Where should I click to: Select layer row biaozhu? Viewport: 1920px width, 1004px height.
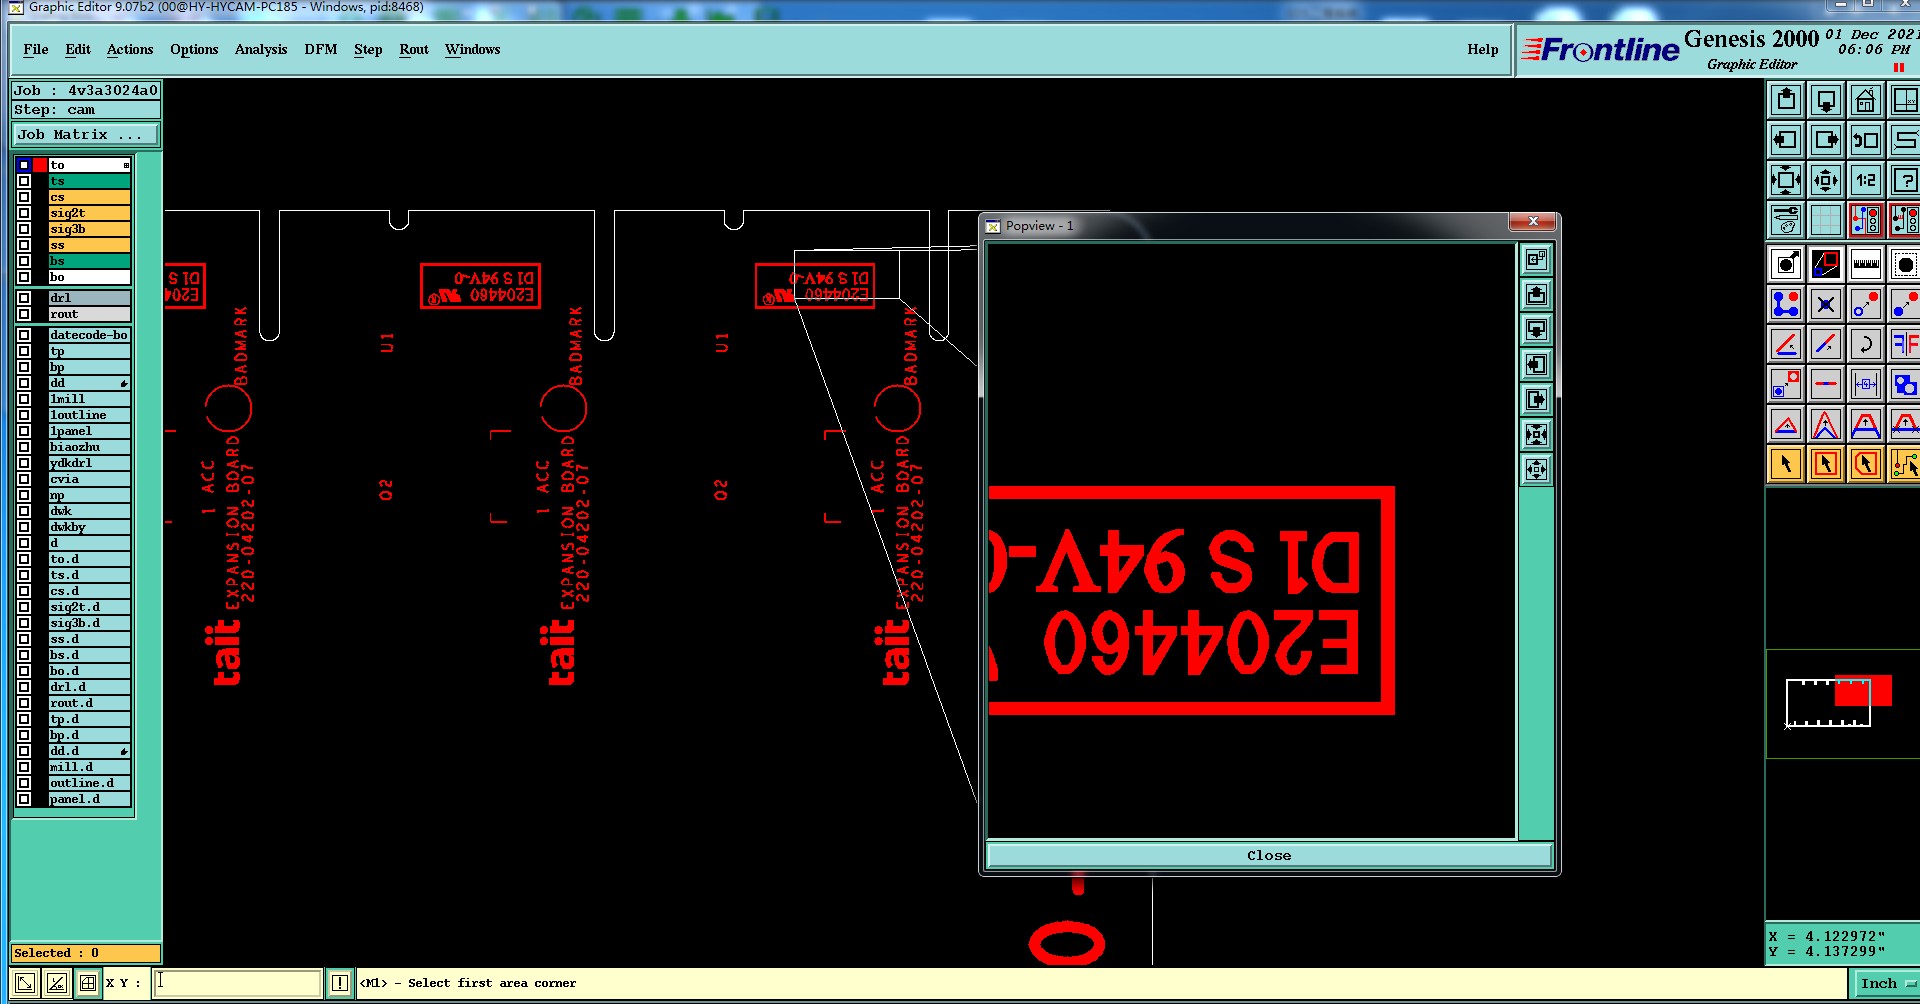click(90, 447)
